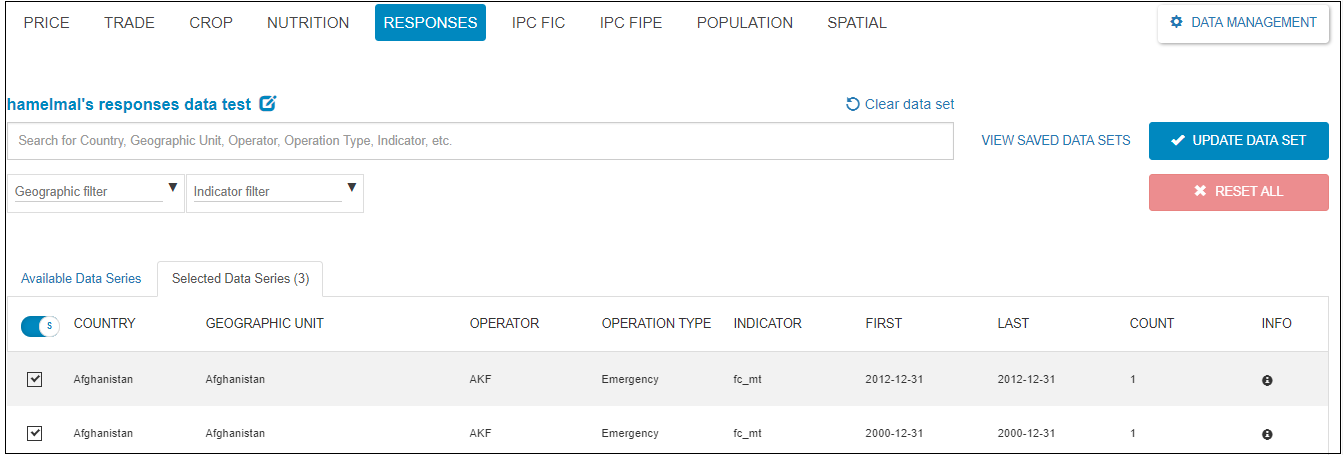Open the PRICE section
The width and height of the screenshot is (1343, 455).
pos(46,23)
